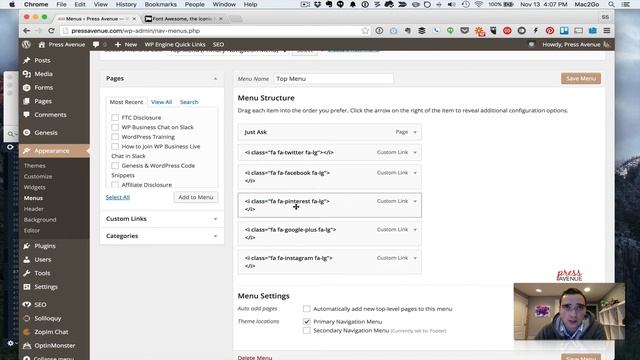Click the Tools wrench icon

[x=27, y=273]
